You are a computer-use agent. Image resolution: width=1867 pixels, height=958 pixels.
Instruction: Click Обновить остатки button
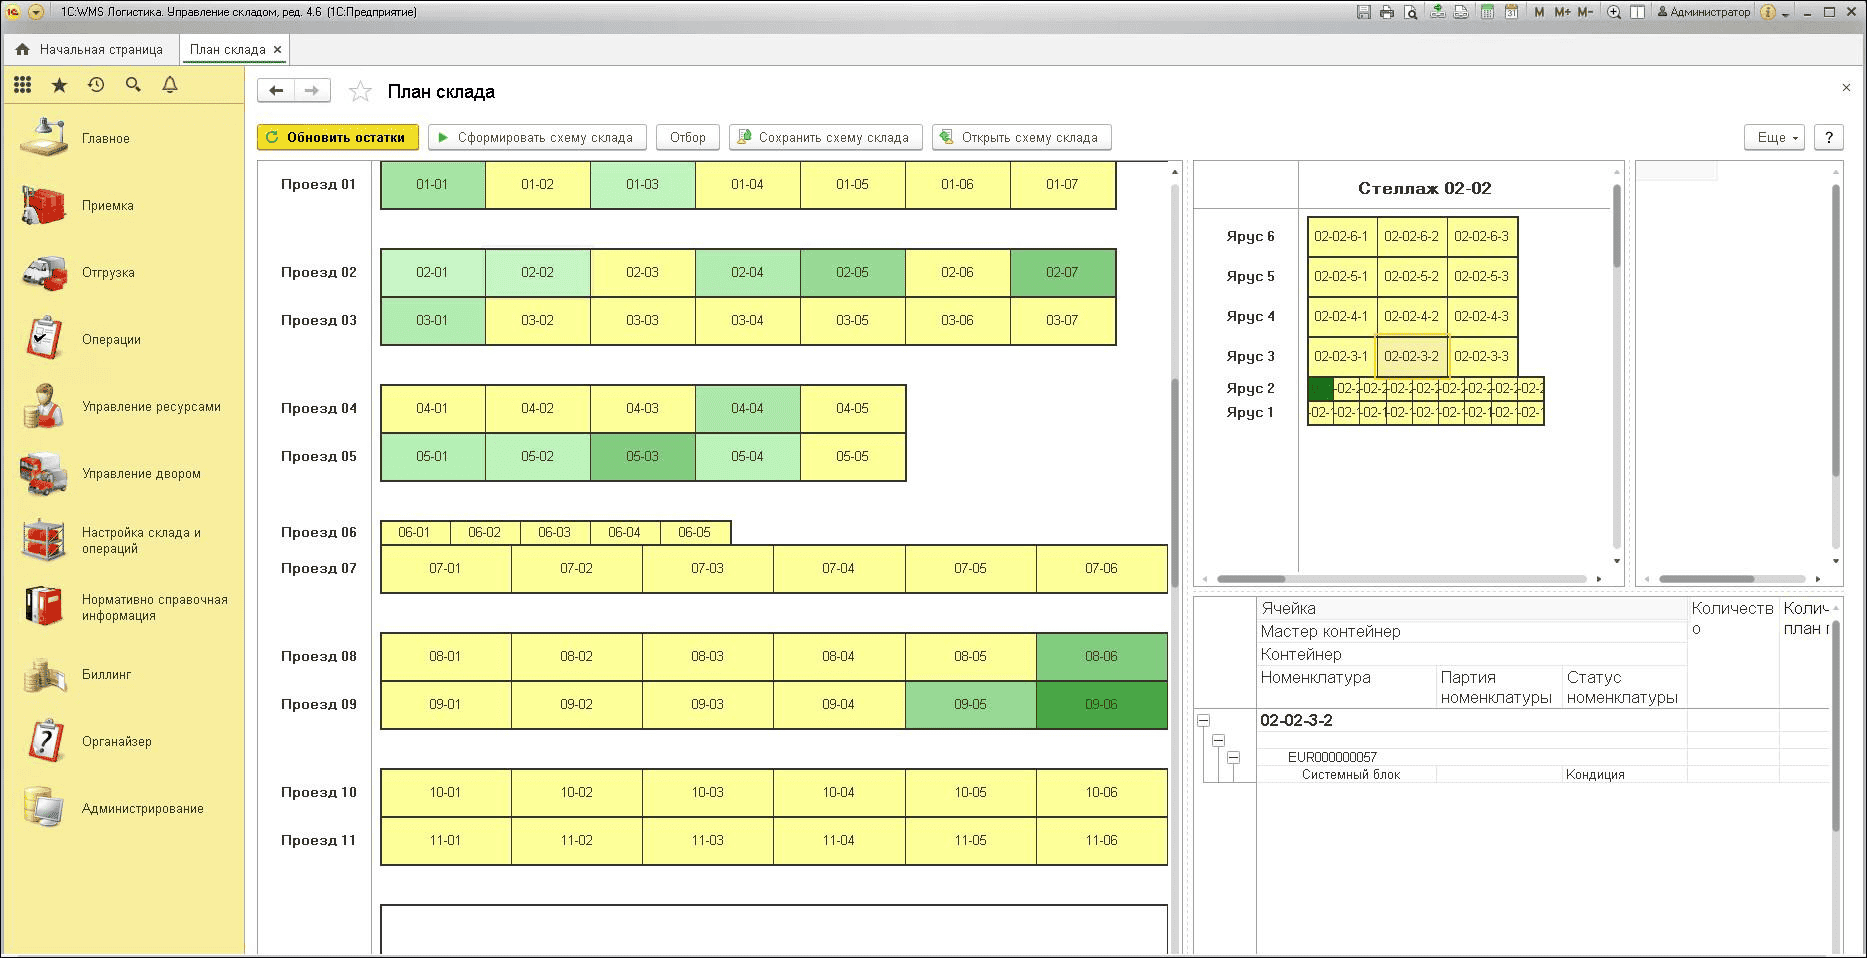(x=337, y=138)
